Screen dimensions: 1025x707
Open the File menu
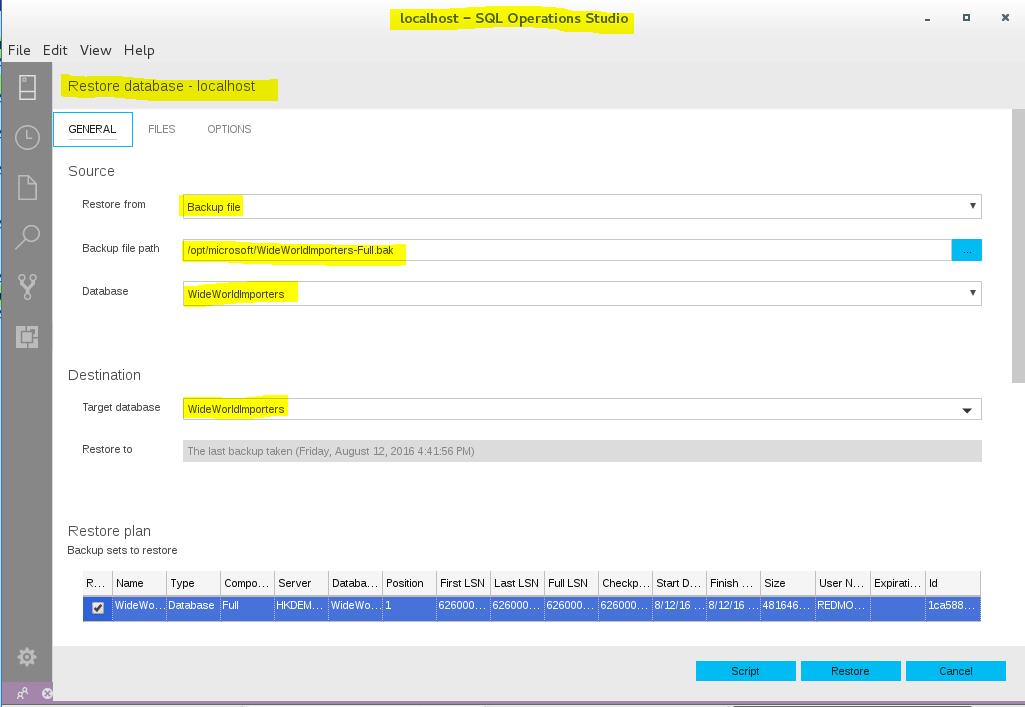(x=19, y=50)
